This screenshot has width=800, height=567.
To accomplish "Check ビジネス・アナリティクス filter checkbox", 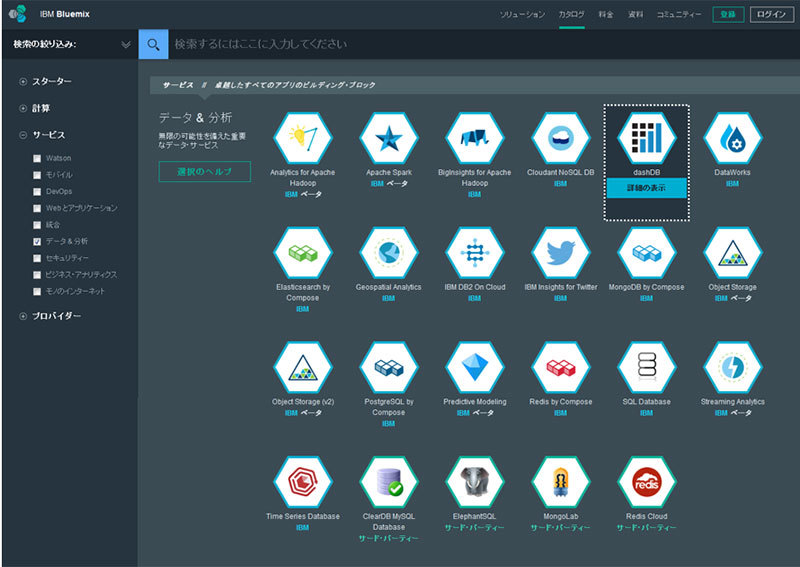I will click(x=37, y=275).
